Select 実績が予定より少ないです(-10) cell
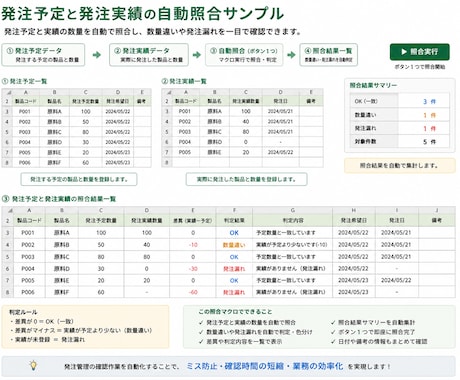The image size is (460, 380). pyautogui.click(x=292, y=245)
